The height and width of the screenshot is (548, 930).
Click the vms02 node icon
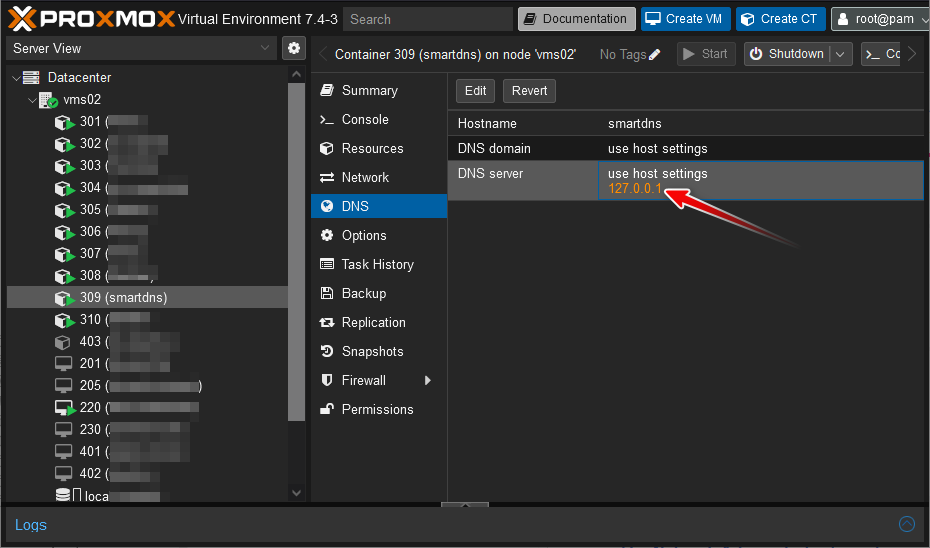(48, 100)
